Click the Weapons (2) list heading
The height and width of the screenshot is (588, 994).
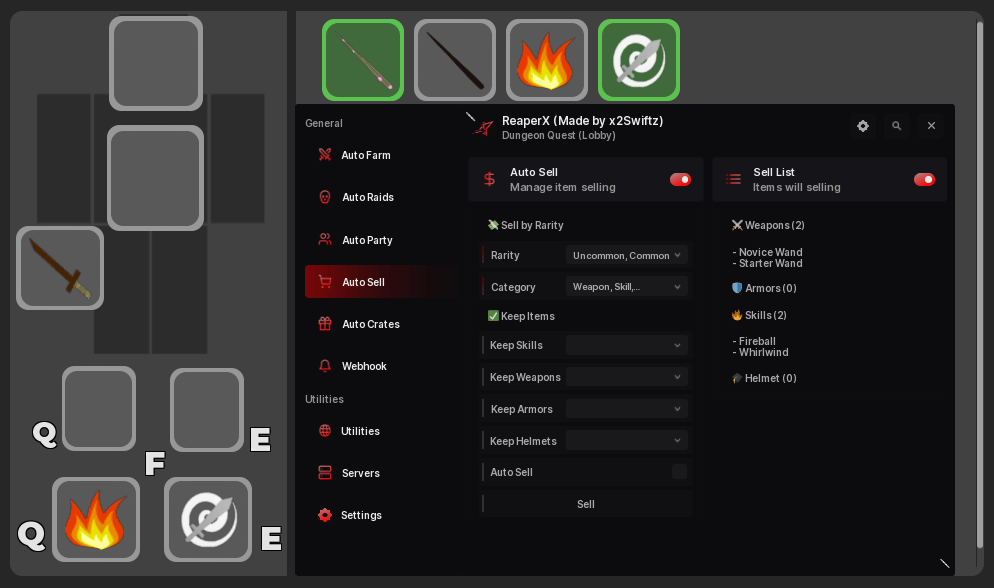pos(768,225)
